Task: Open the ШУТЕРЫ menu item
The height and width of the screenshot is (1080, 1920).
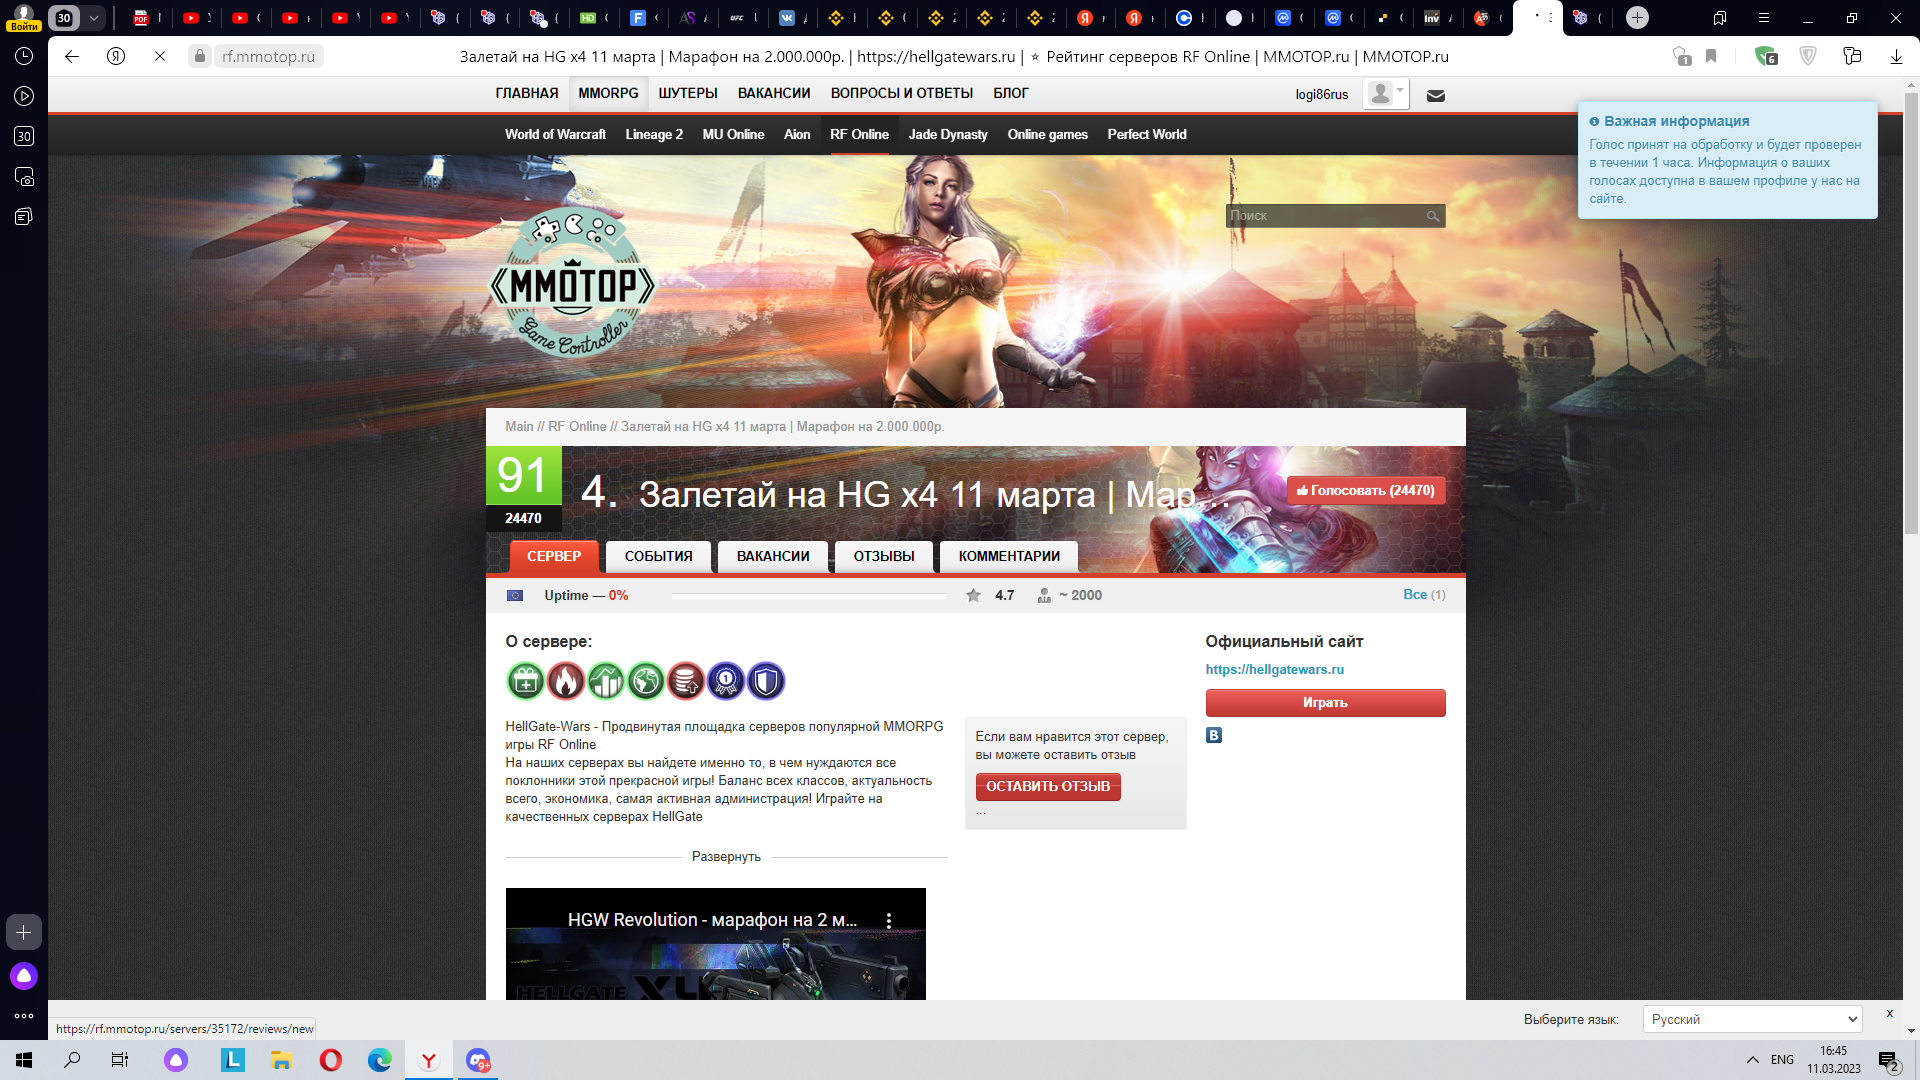Action: (688, 93)
